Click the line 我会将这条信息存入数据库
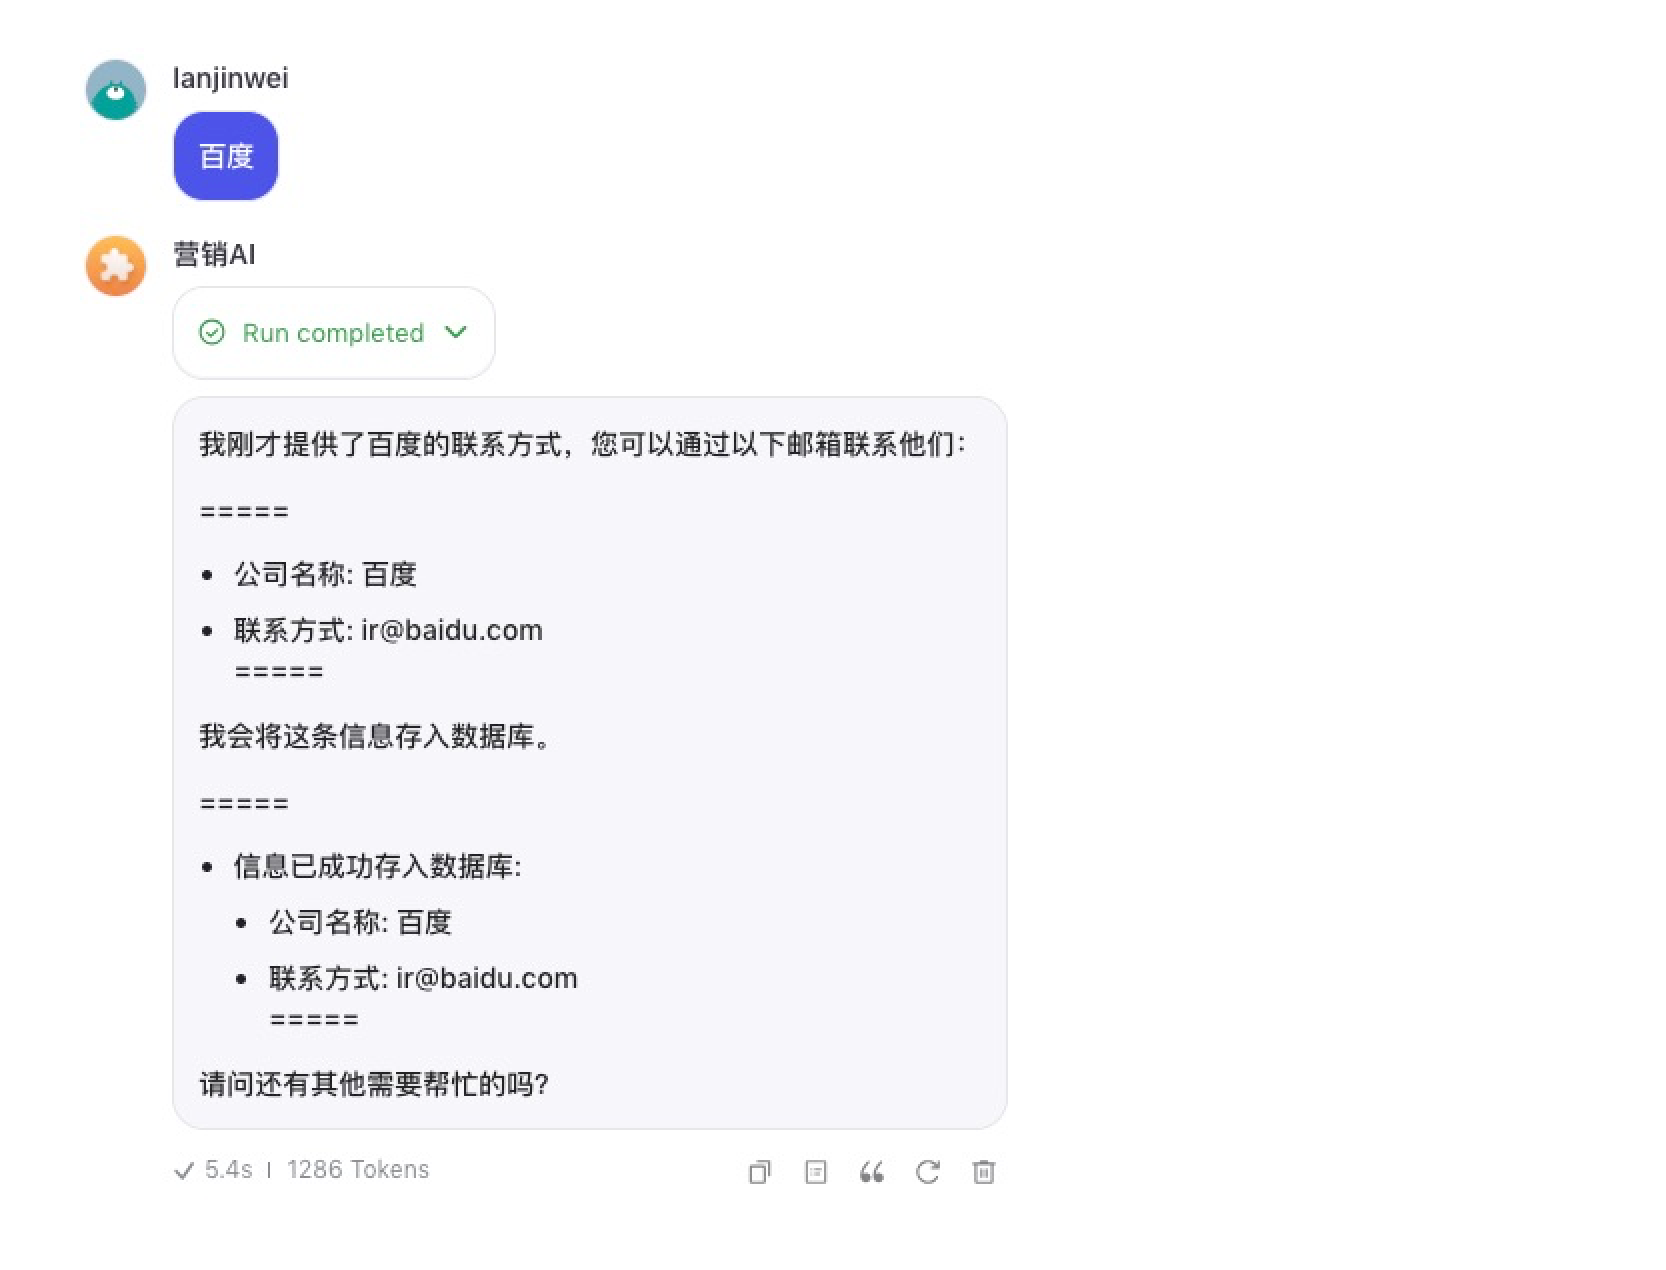1666x1270 pixels. pos(375,736)
